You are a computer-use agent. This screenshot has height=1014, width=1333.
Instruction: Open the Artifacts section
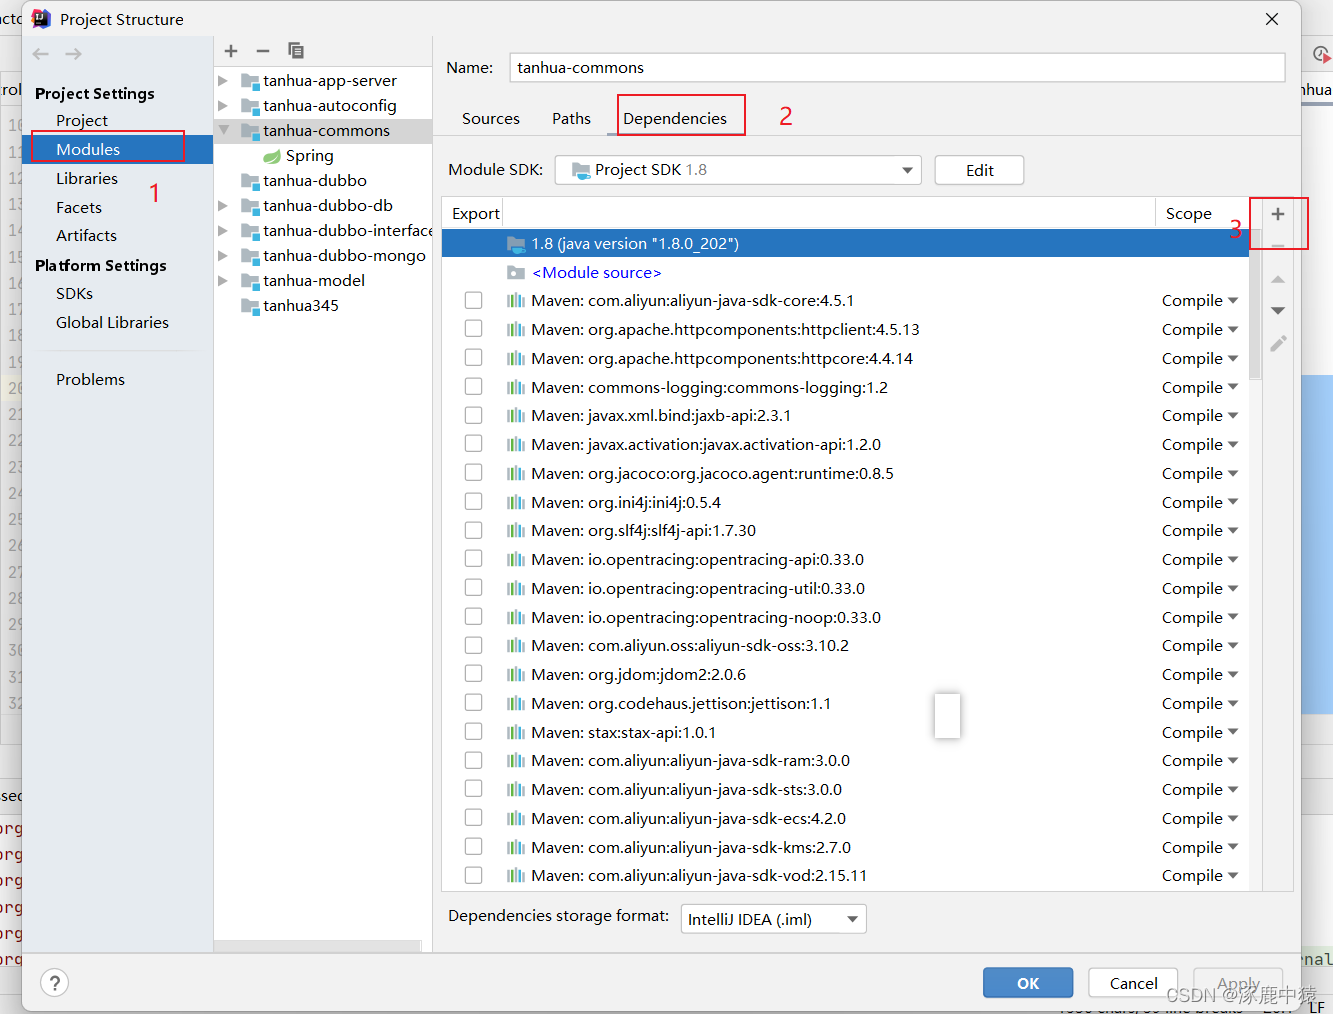point(86,235)
